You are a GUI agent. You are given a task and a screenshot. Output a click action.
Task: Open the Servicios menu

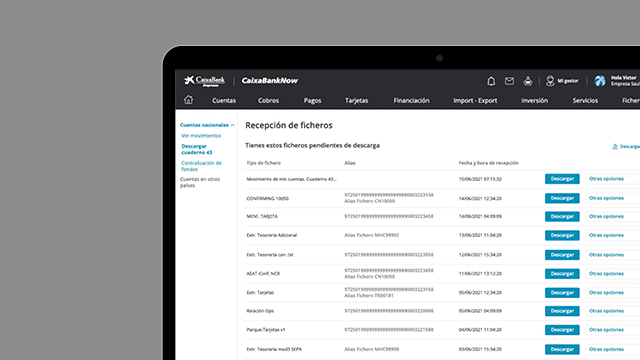585,100
